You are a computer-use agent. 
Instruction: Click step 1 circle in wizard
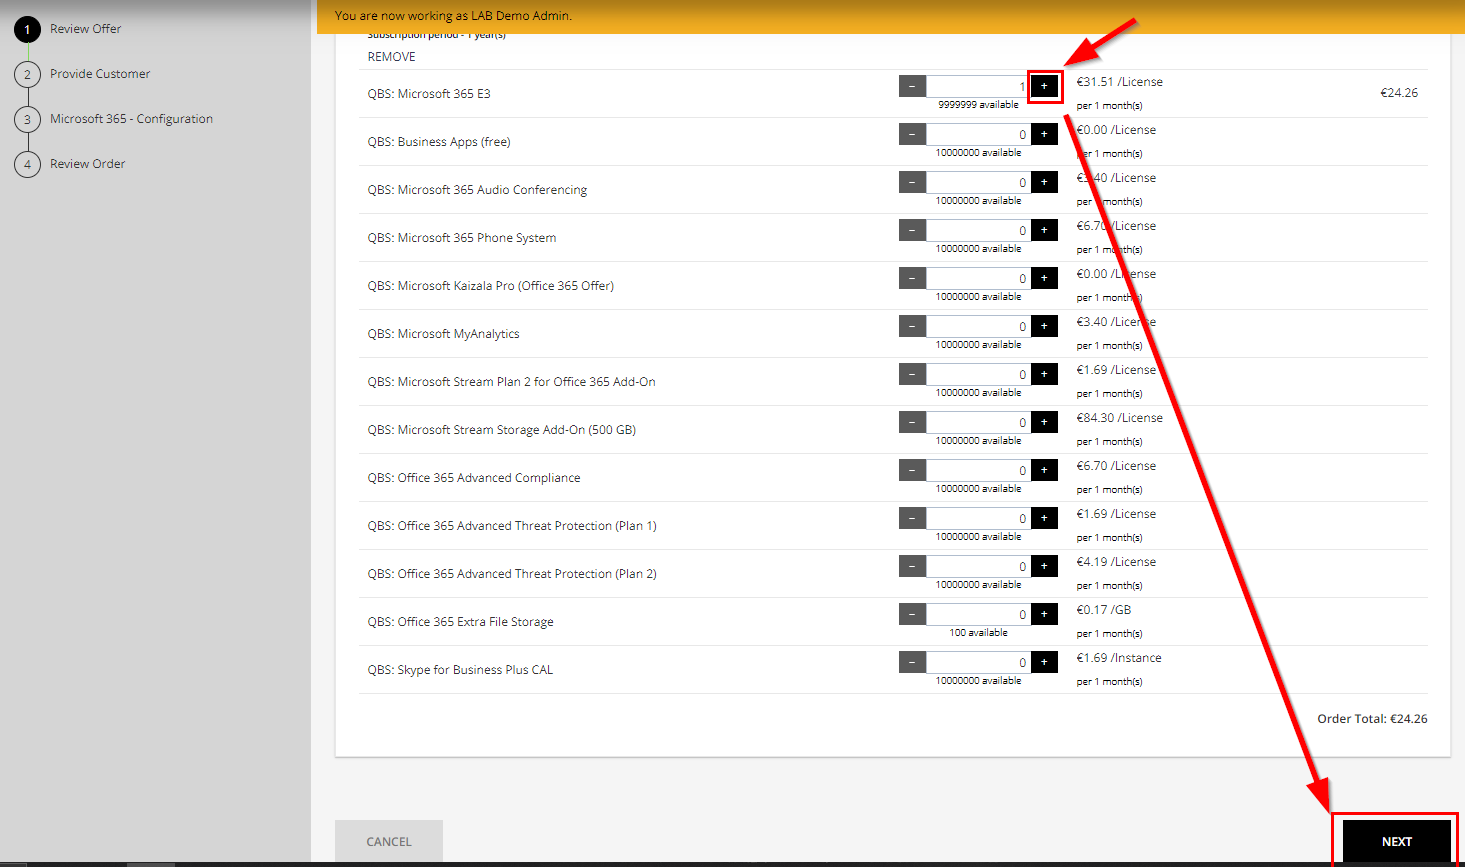click(x=27, y=29)
